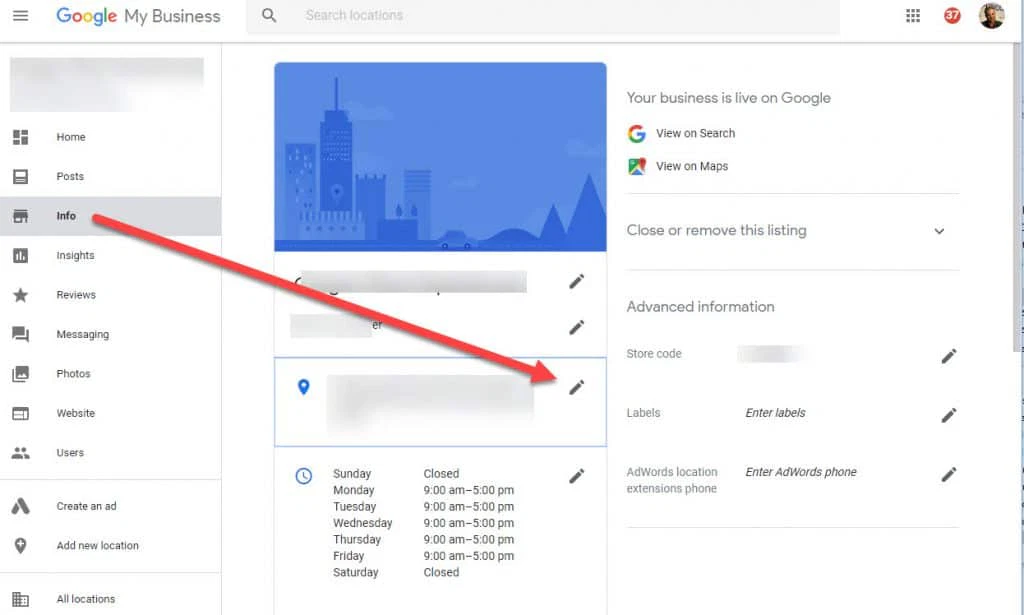Edit AdWords location extensions phone

949,474
